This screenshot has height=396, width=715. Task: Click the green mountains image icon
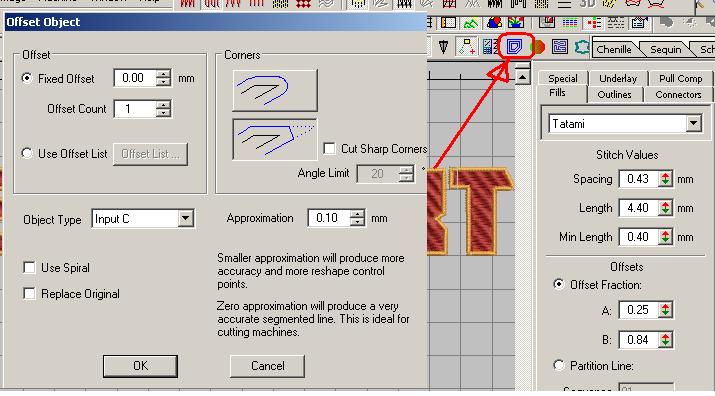pyautogui.click(x=471, y=22)
